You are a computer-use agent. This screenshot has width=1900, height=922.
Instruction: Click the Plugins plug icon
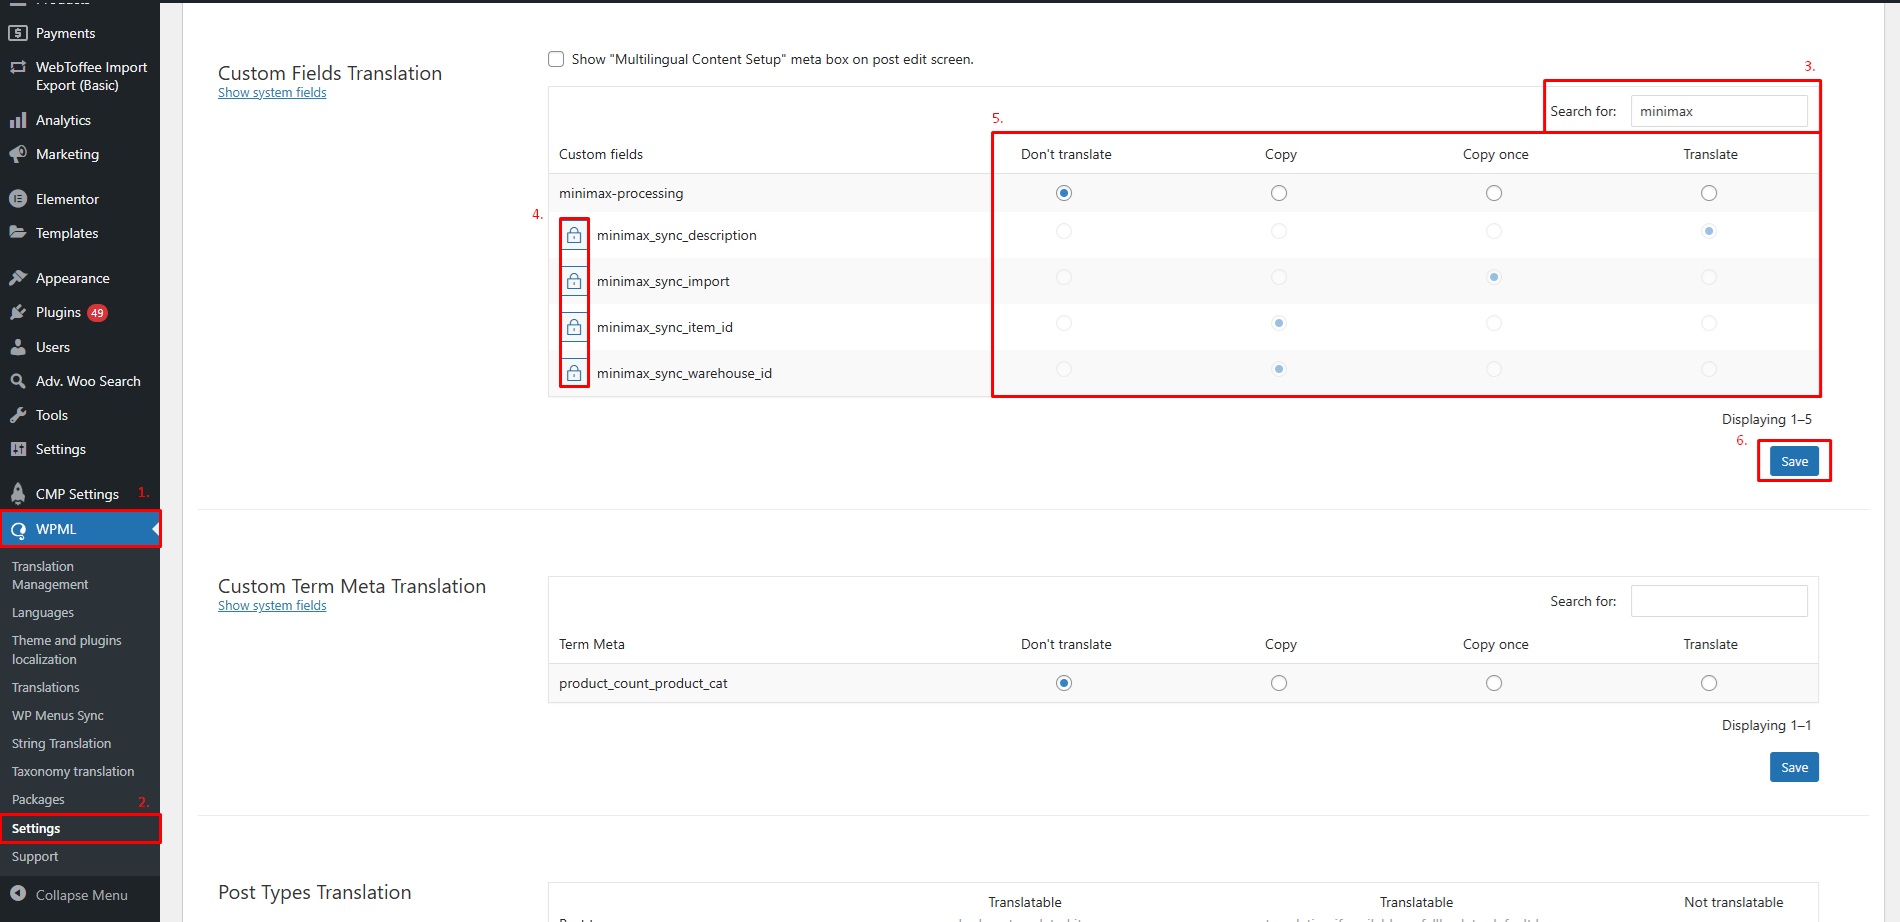[x=18, y=312]
